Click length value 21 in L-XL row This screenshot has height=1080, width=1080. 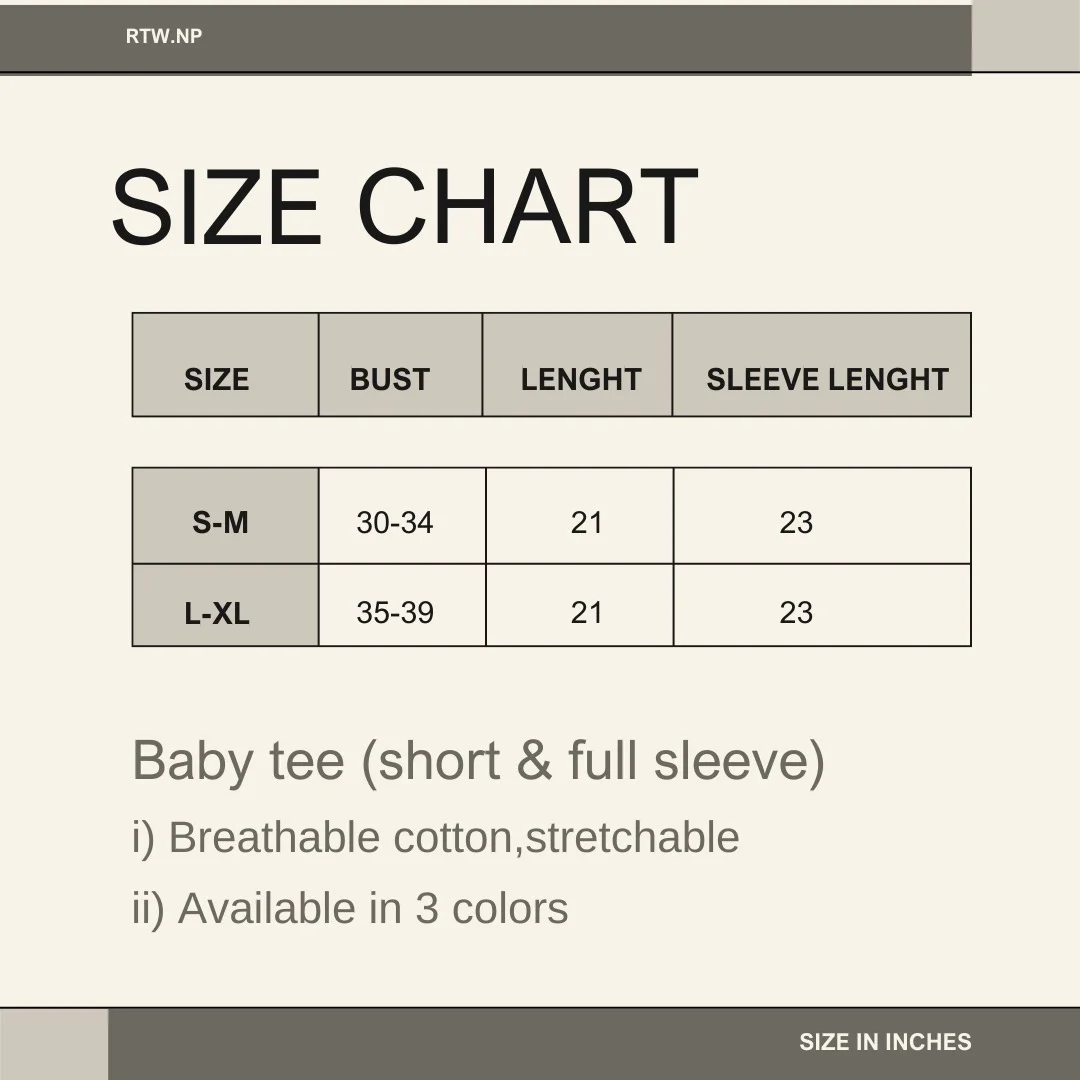click(587, 612)
